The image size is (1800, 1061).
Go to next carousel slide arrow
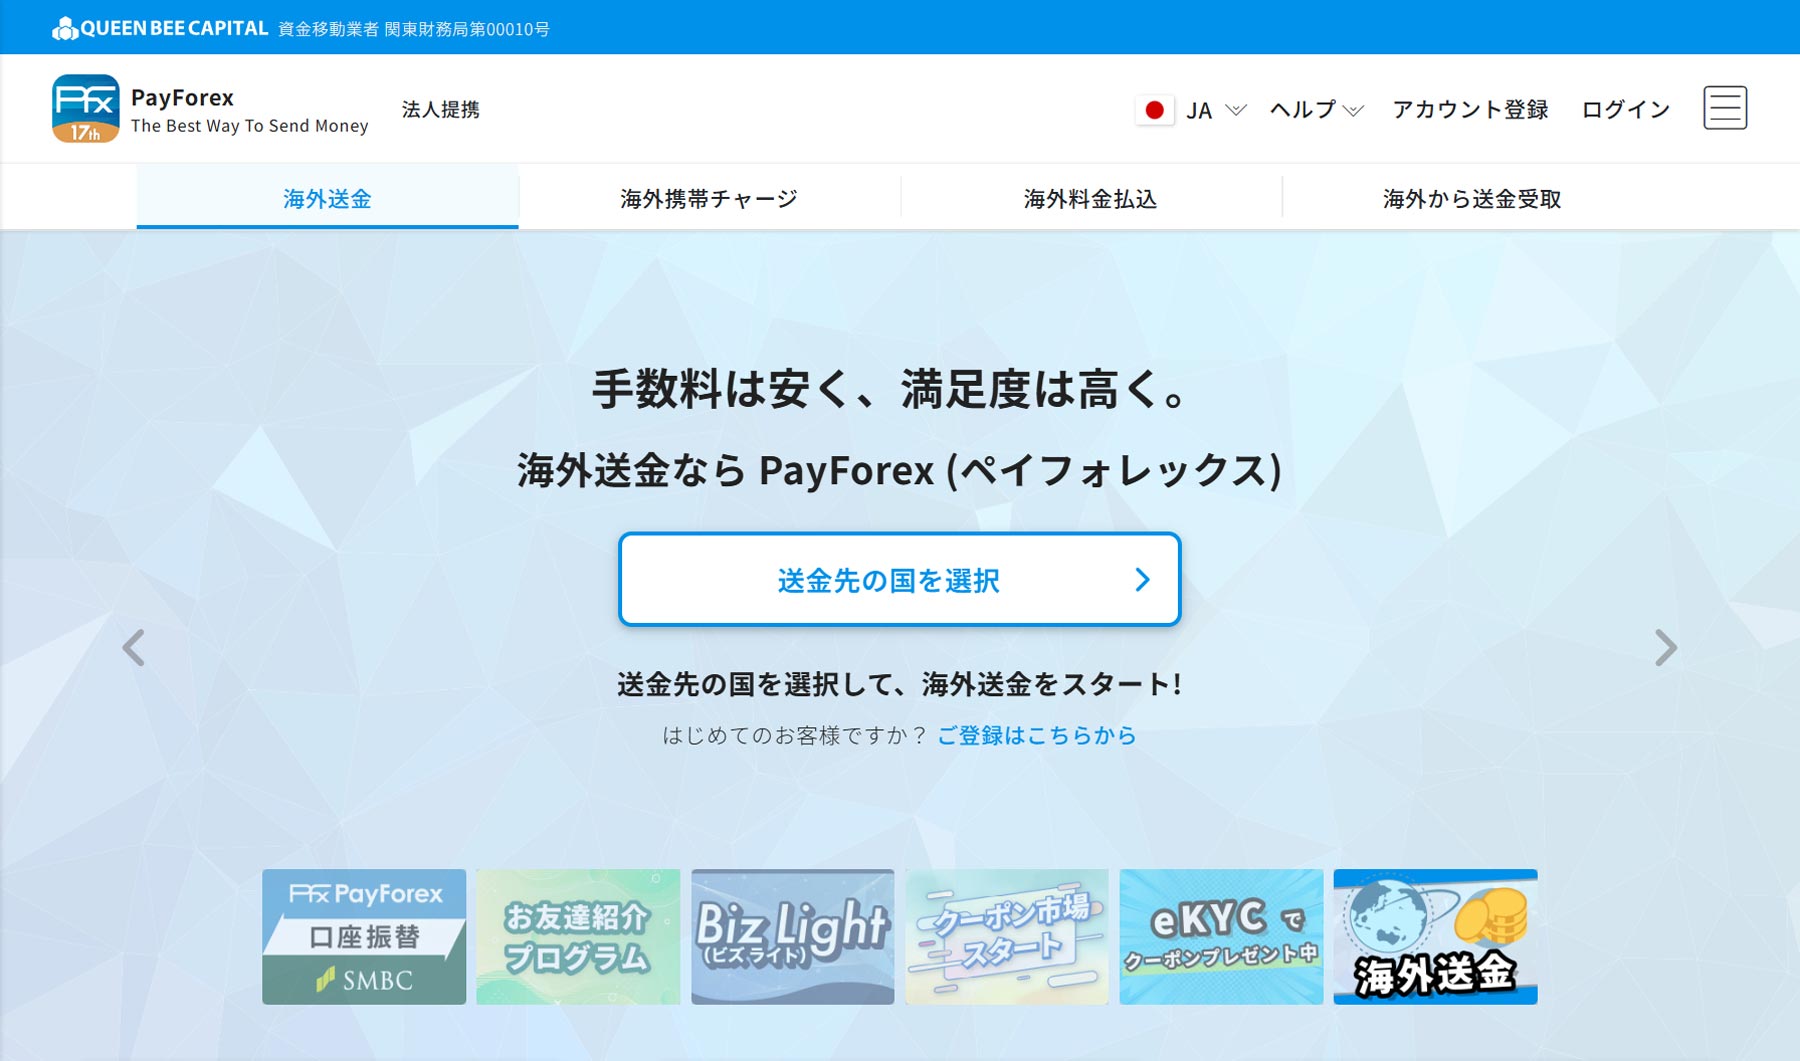pyautogui.click(x=1665, y=648)
